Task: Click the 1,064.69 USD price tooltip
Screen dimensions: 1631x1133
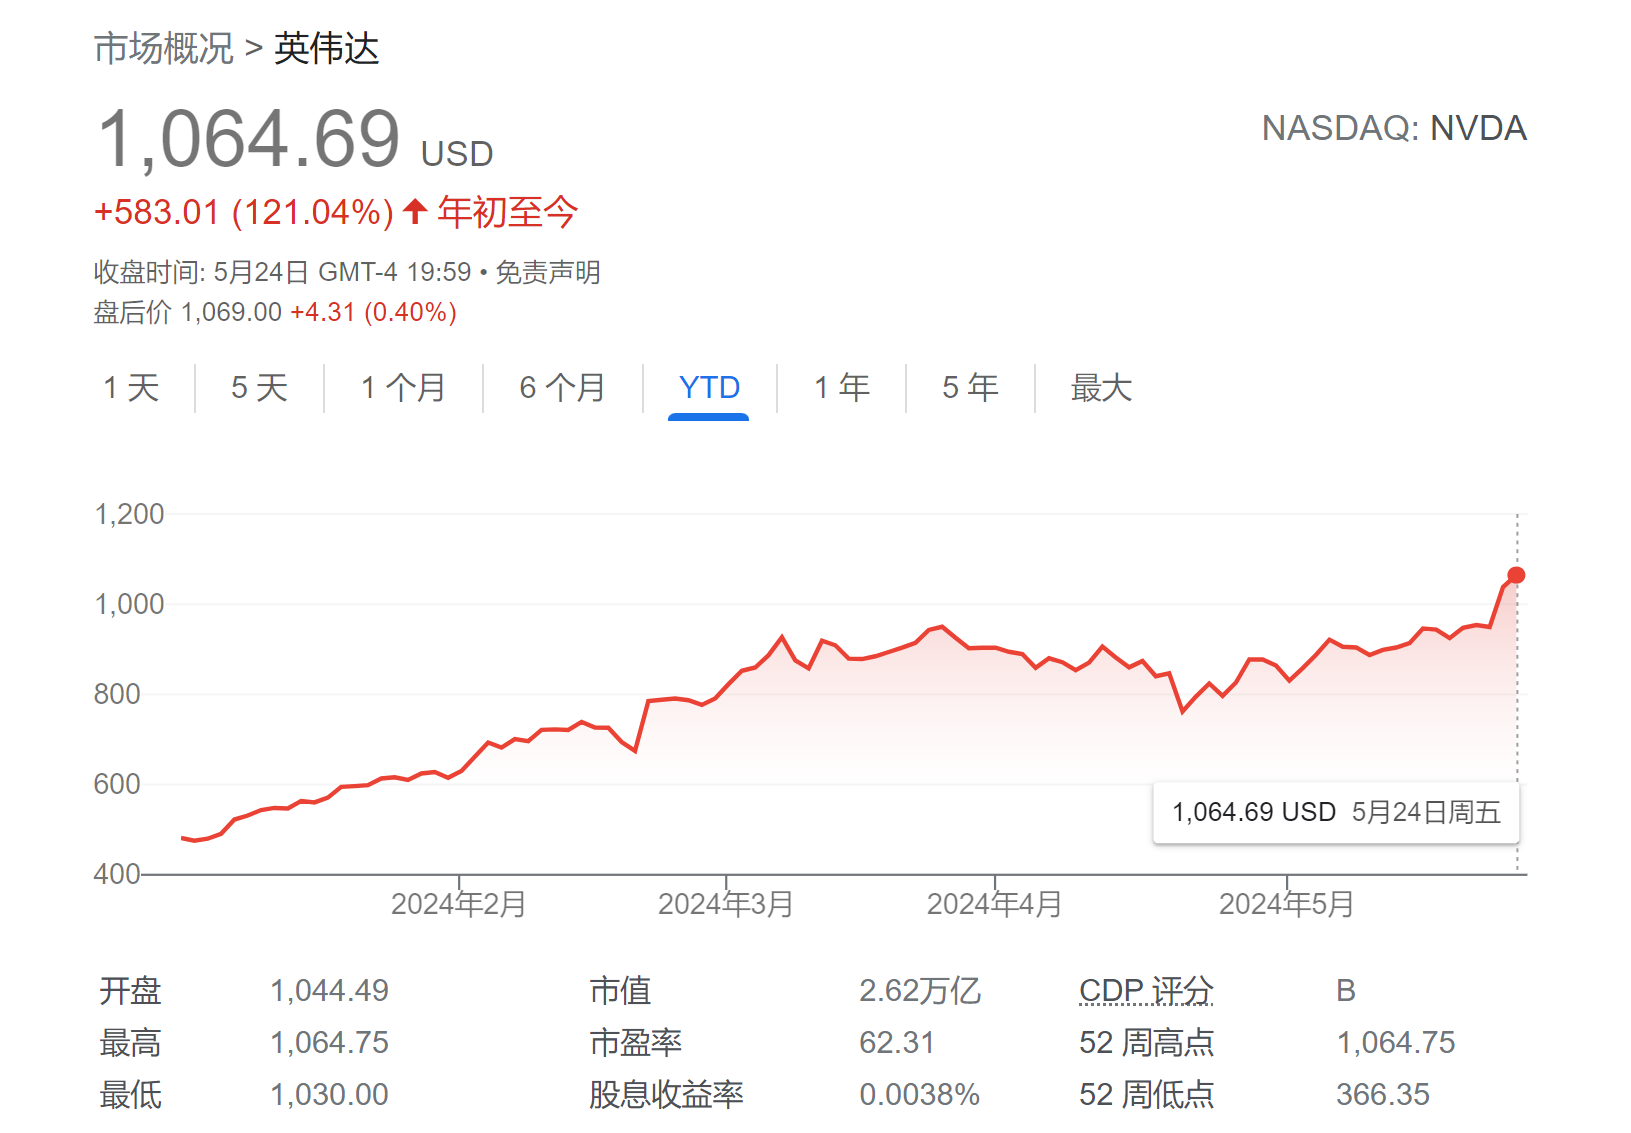Action: (x=1336, y=812)
